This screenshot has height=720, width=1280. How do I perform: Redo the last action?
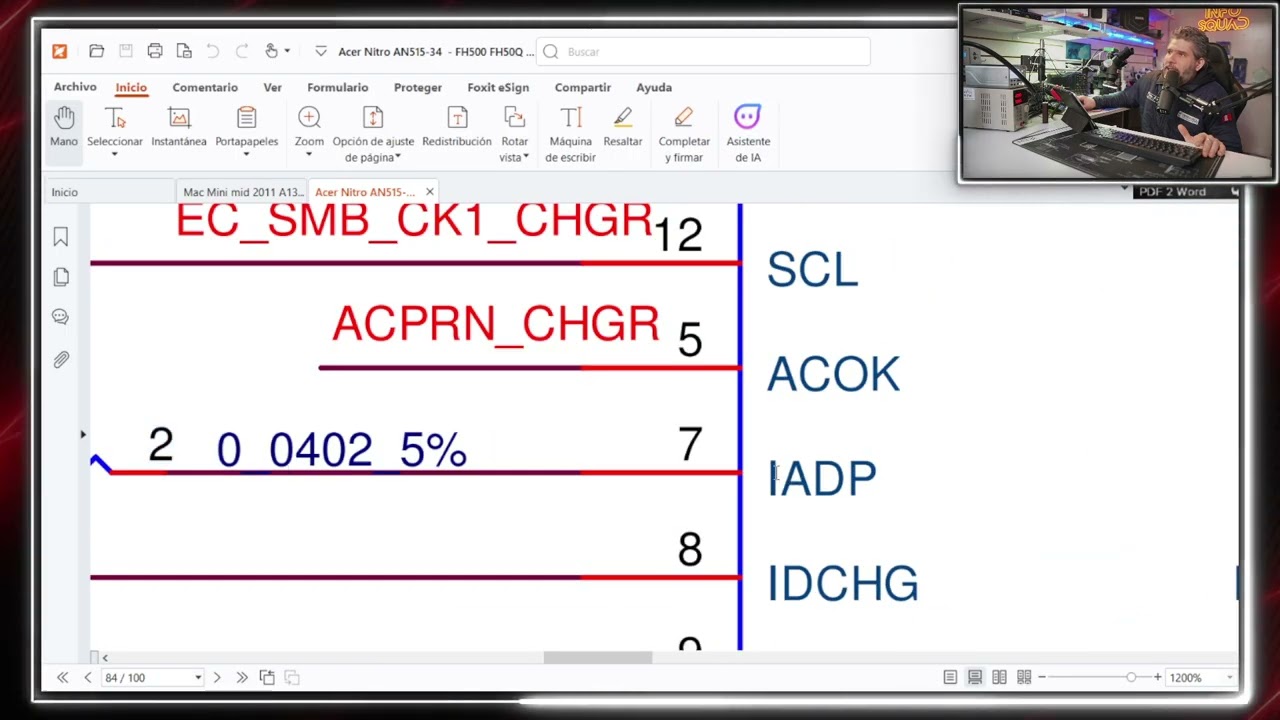242,51
